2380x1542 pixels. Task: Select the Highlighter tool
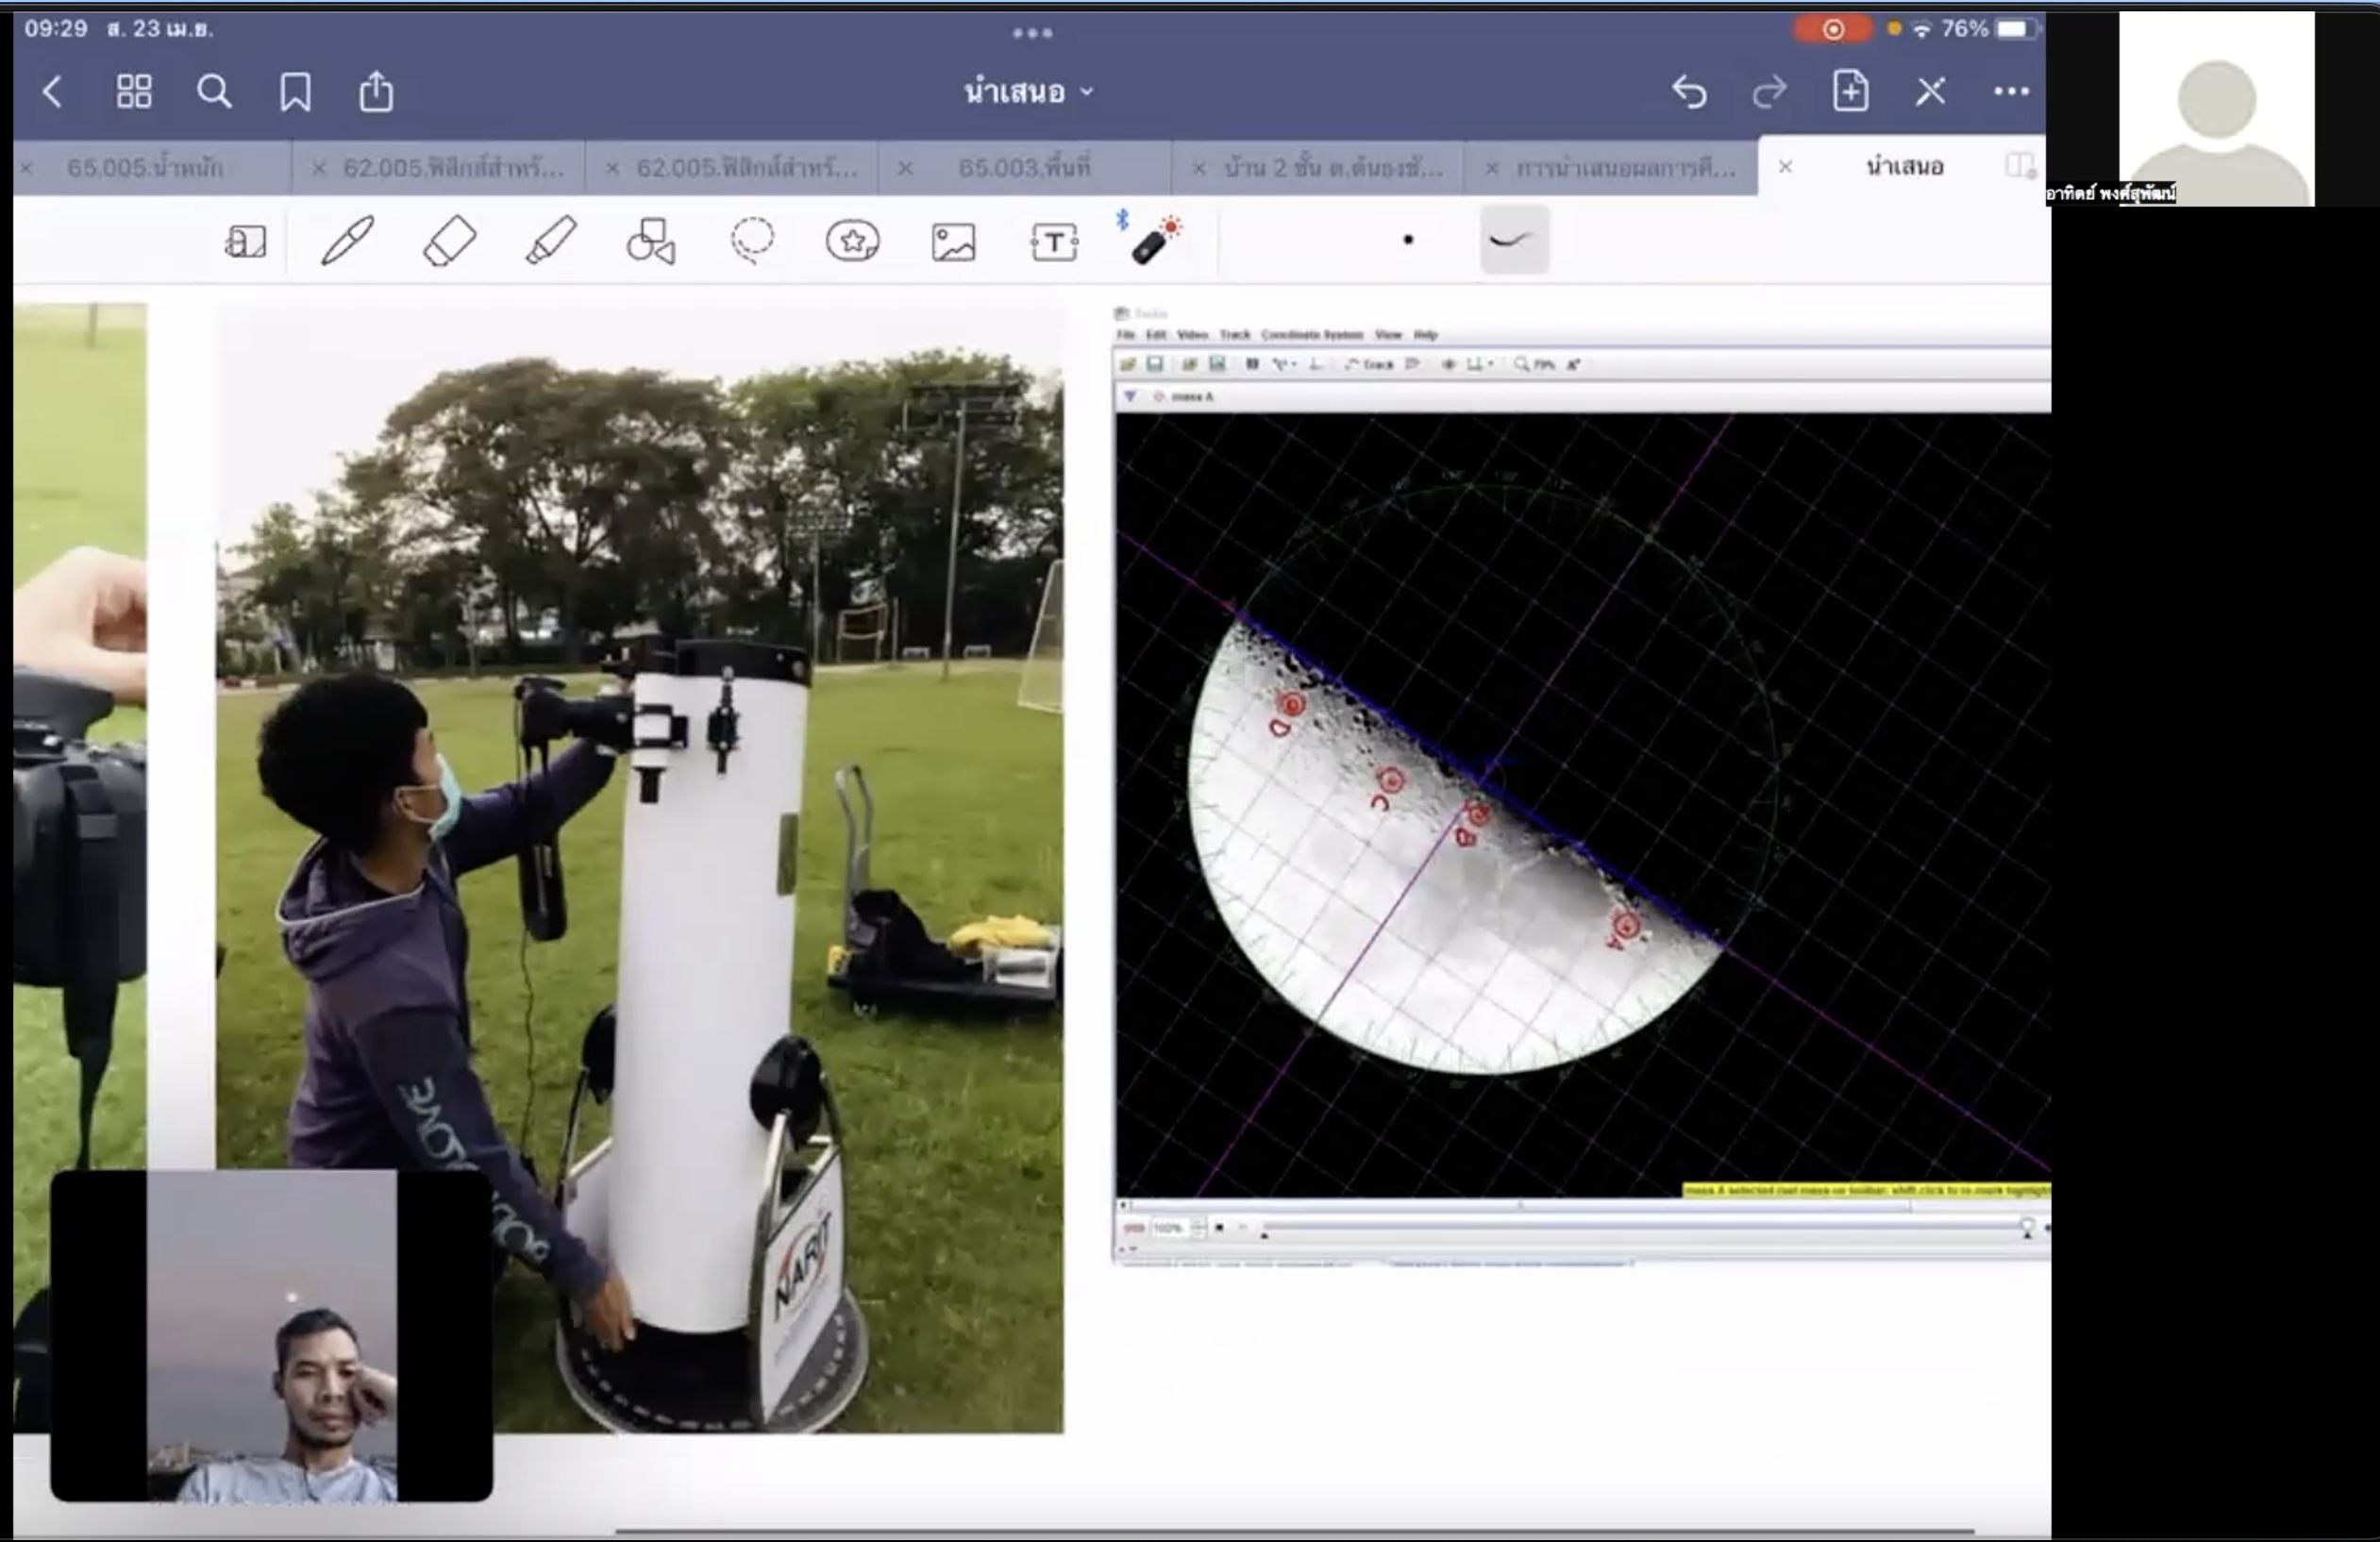pyautogui.click(x=551, y=240)
